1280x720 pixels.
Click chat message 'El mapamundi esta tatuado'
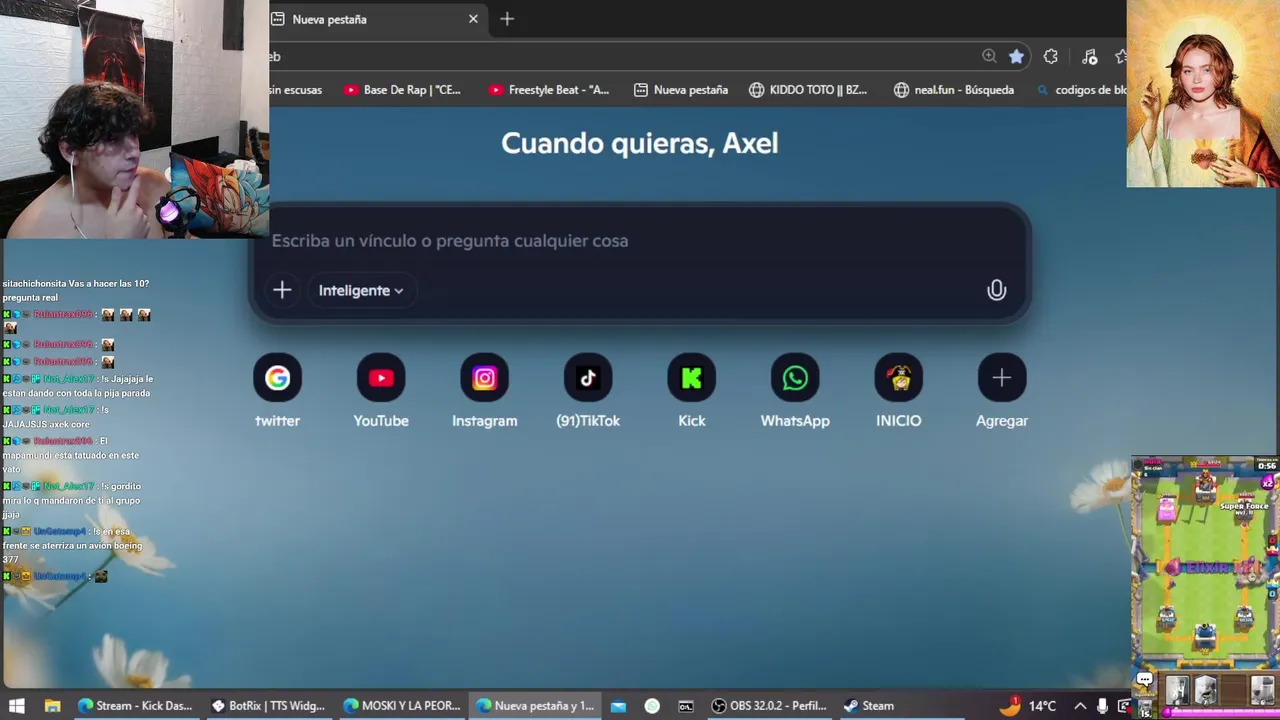pos(71,454)
